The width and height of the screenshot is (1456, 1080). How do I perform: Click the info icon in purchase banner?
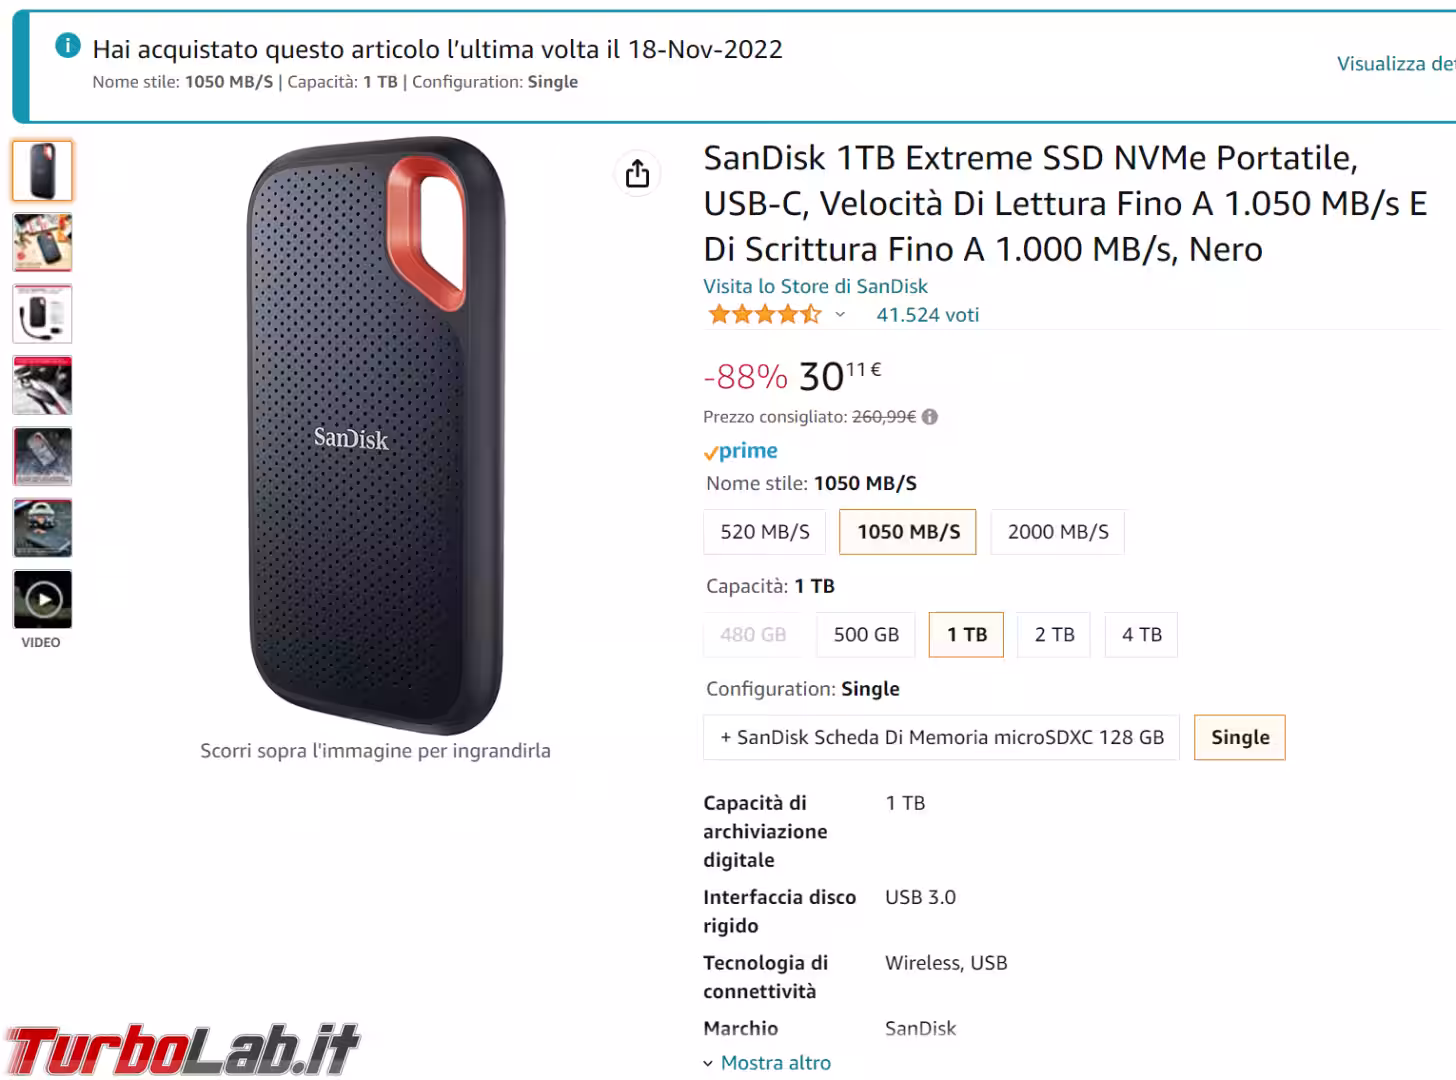pyautogui.click(x=67, y=45)
